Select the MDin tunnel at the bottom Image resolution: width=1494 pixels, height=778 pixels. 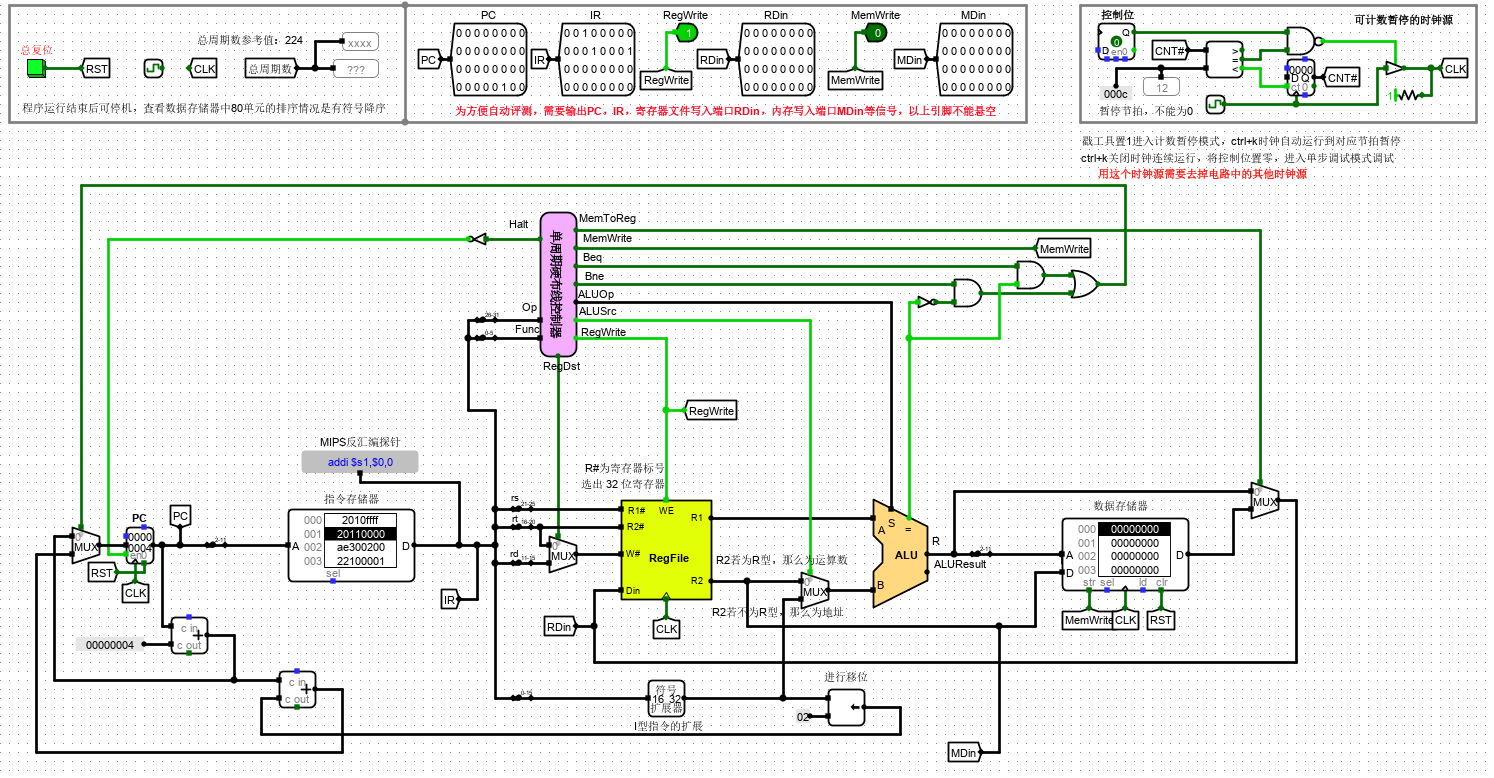[x=964, y=752]
